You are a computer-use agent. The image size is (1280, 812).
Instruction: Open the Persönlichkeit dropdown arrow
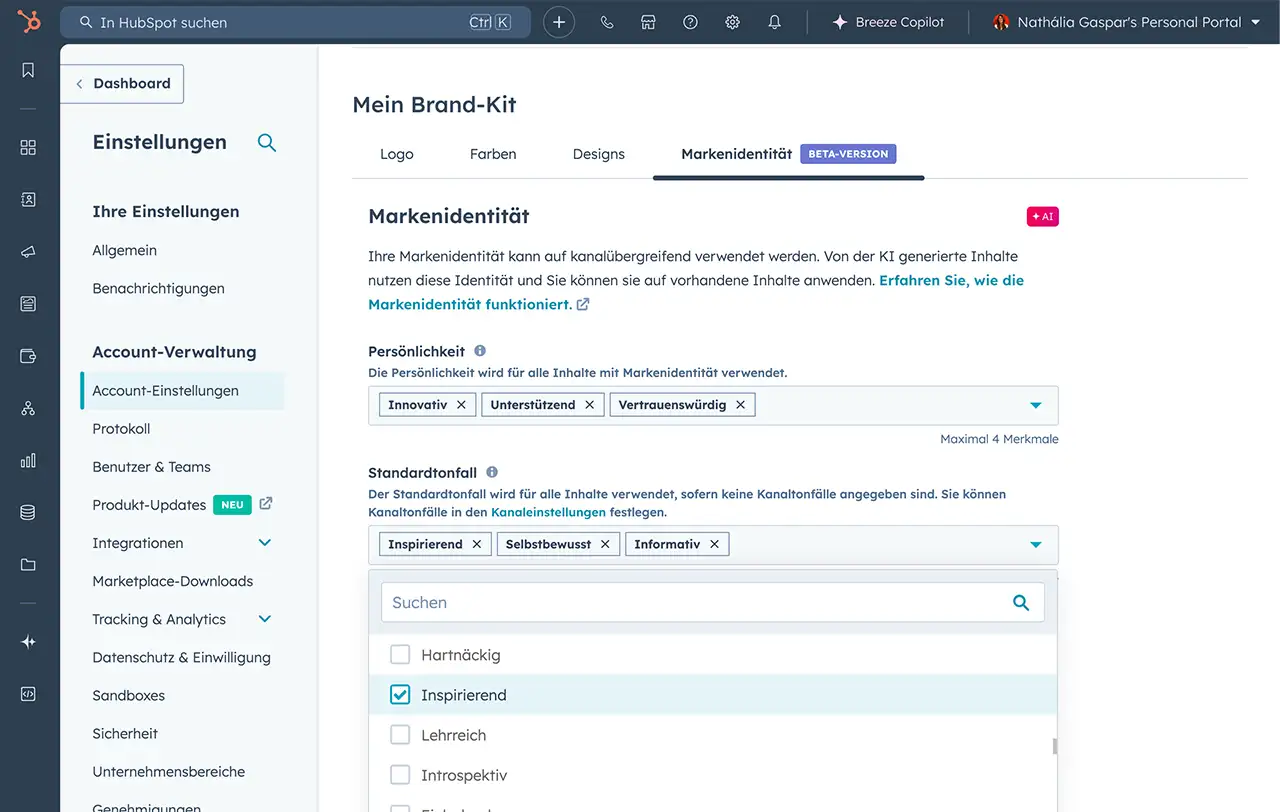tap(1036, 405)
